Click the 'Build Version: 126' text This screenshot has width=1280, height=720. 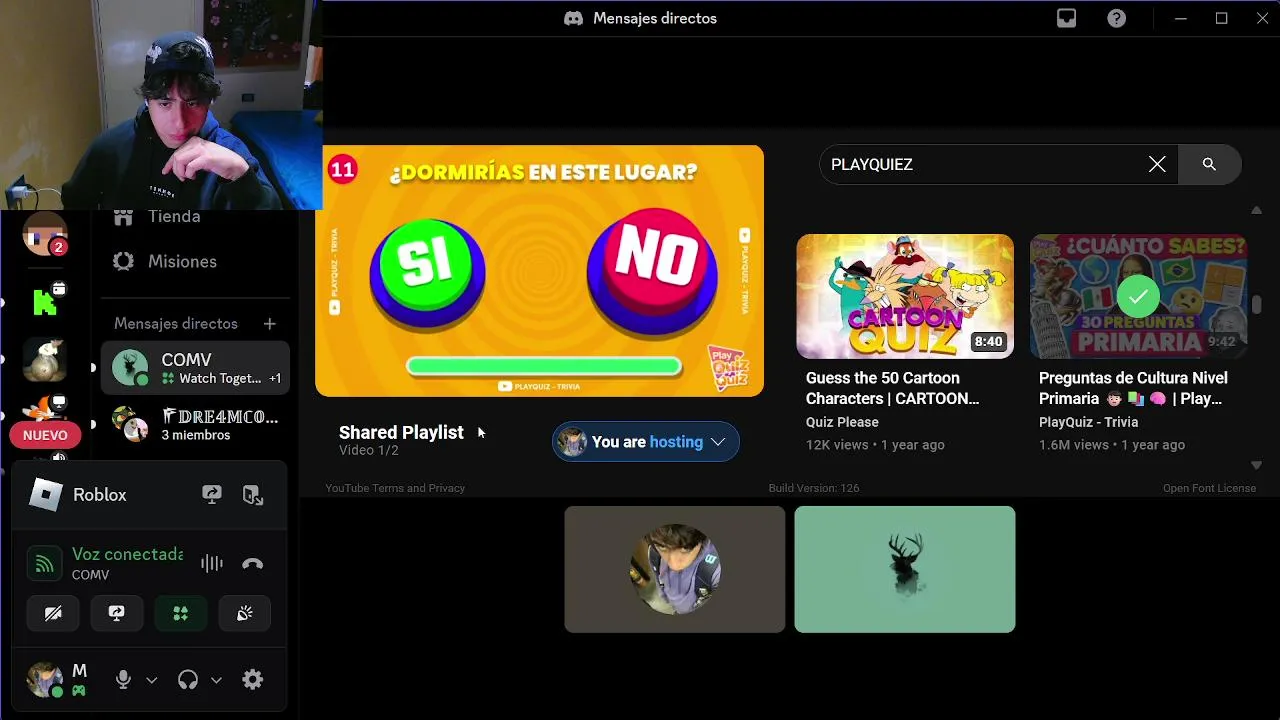(814, 488)
